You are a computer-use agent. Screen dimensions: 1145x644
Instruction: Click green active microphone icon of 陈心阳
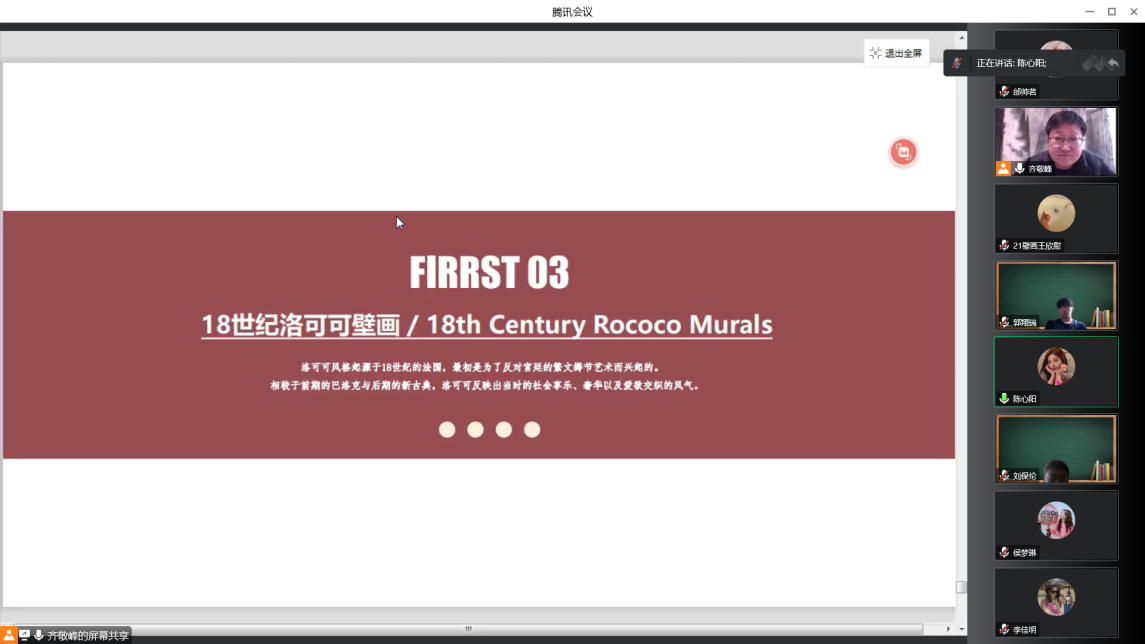(1004, 398)
